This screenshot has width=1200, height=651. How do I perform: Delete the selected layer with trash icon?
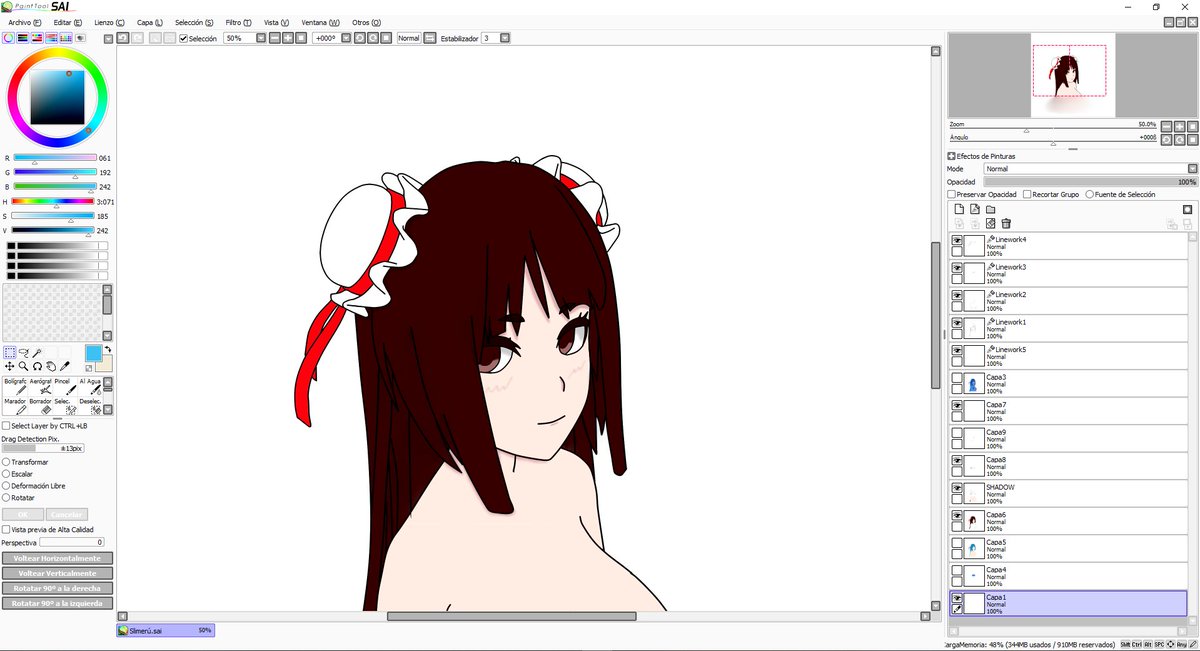(1006, 223)
